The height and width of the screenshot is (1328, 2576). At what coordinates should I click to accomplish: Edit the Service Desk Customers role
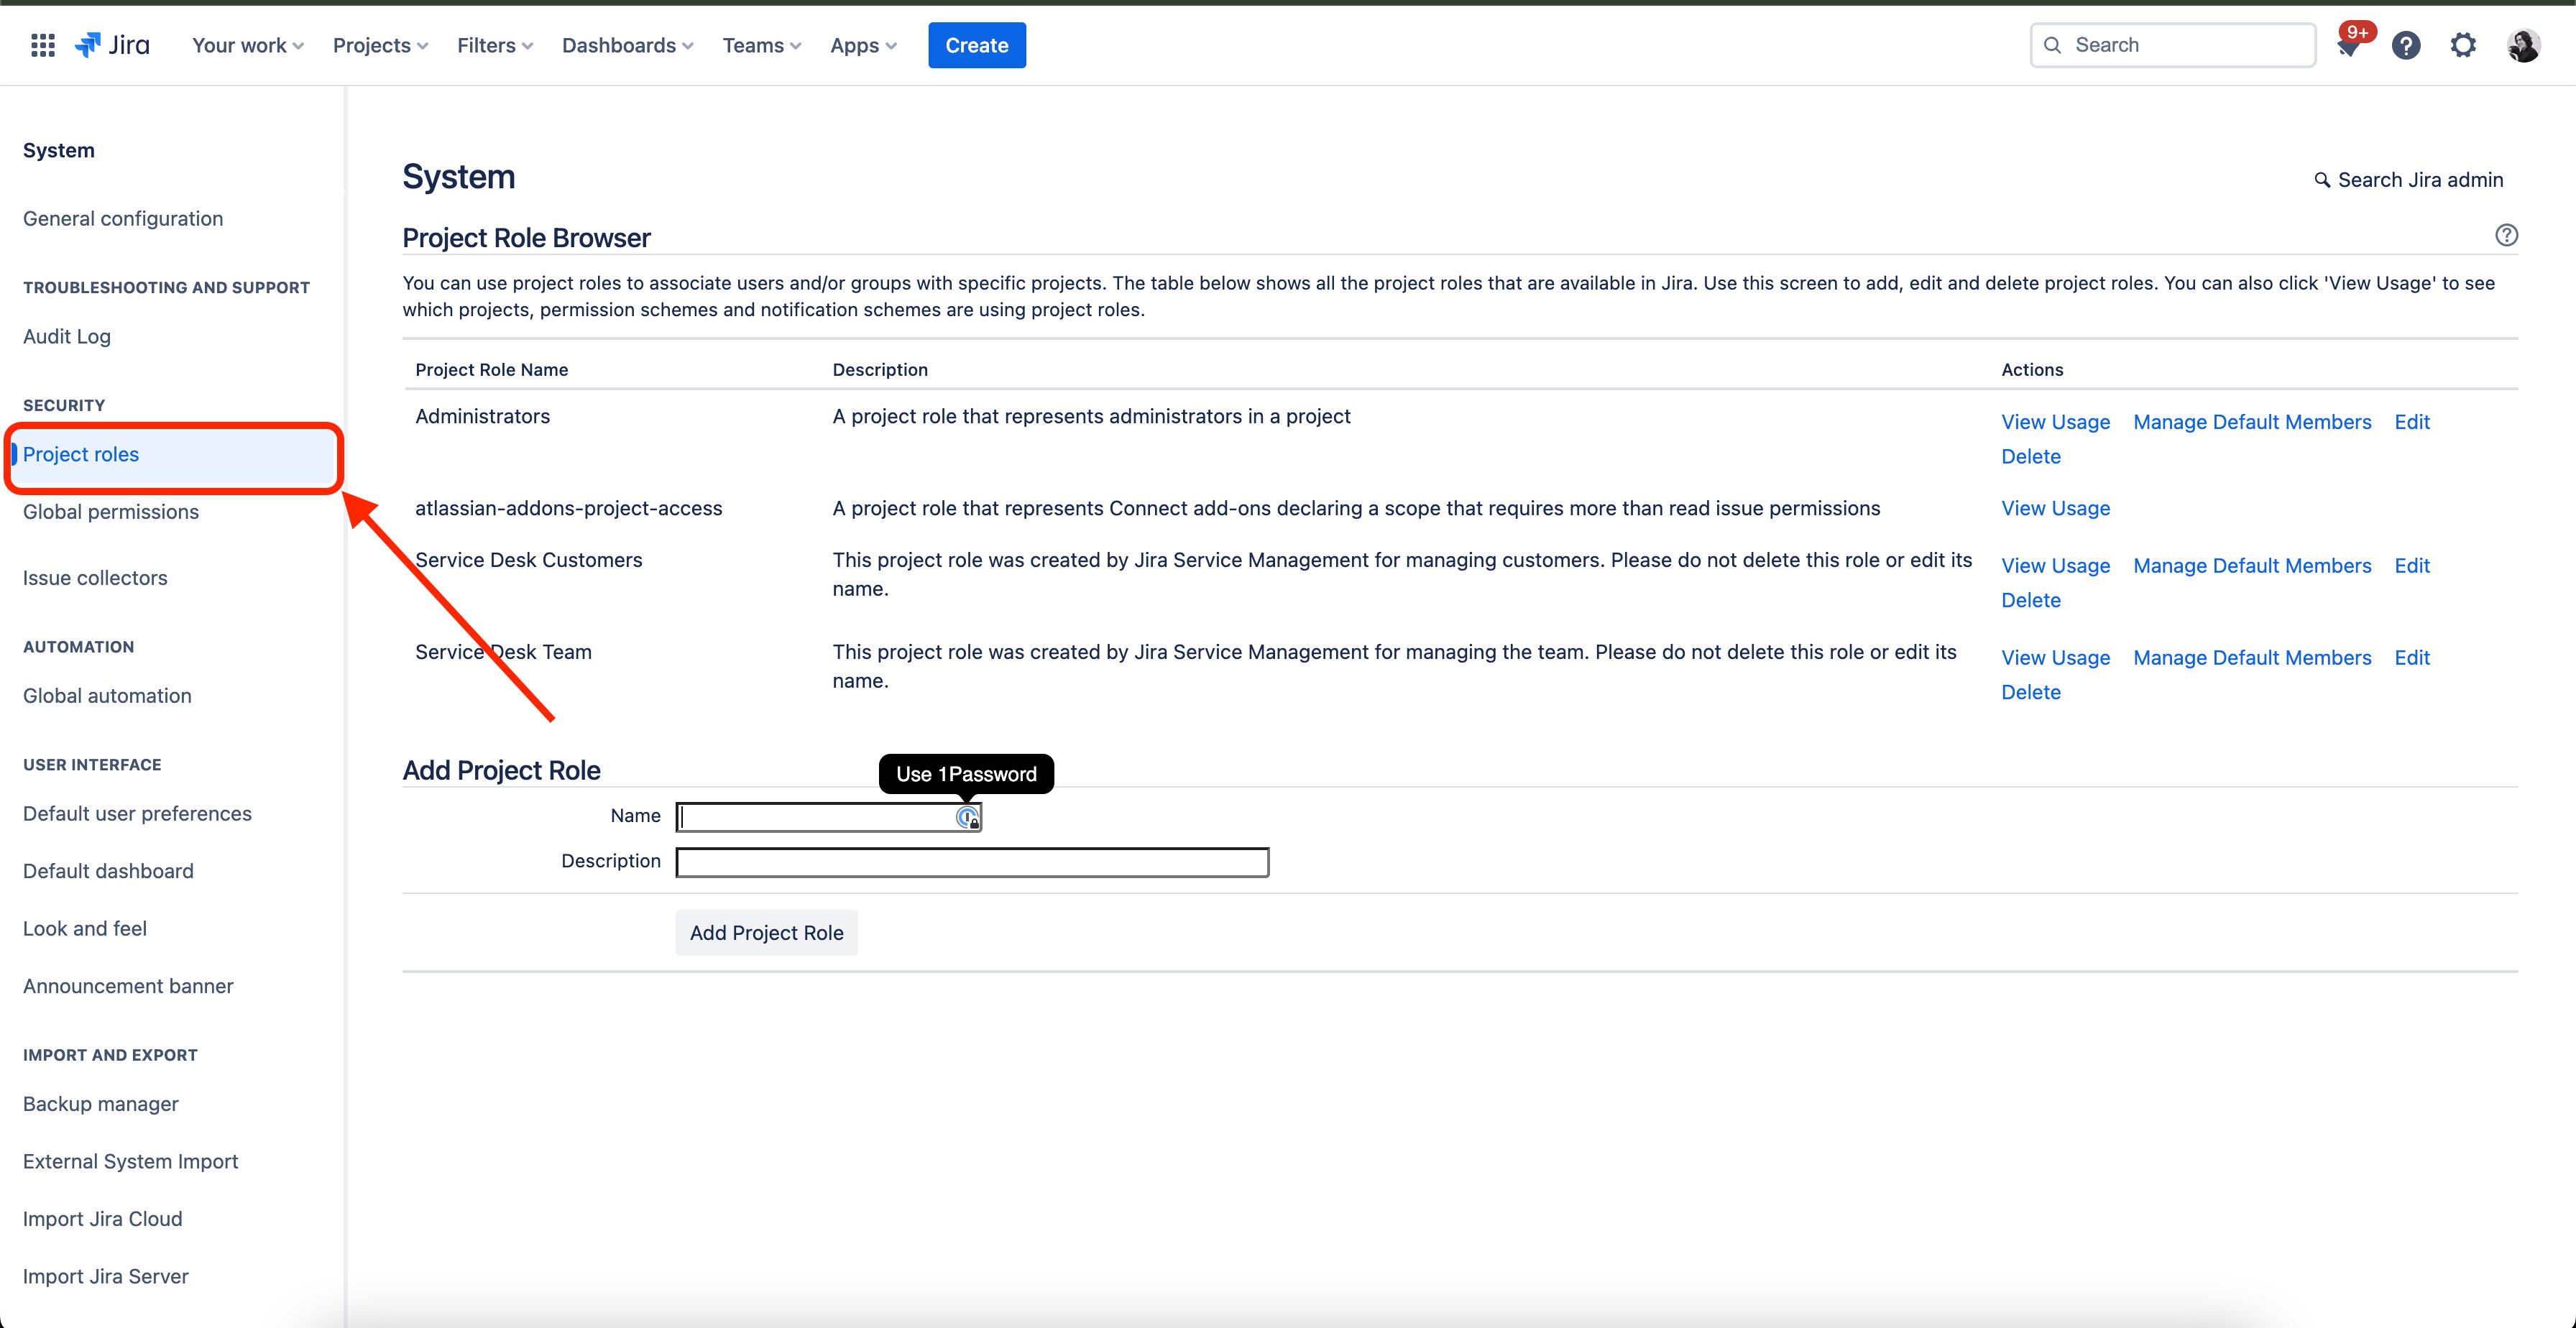[2412, 566]
